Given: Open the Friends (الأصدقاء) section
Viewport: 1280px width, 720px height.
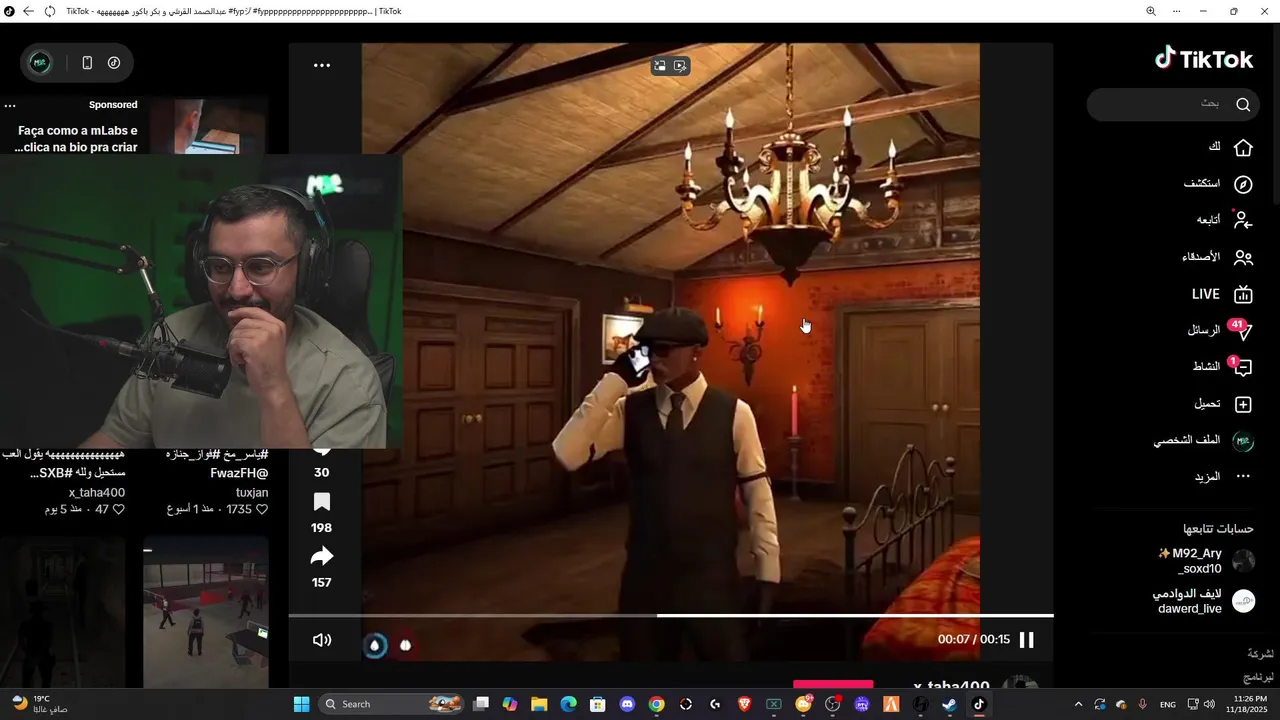Looking at the screenshot, I should pos(1218,257).
